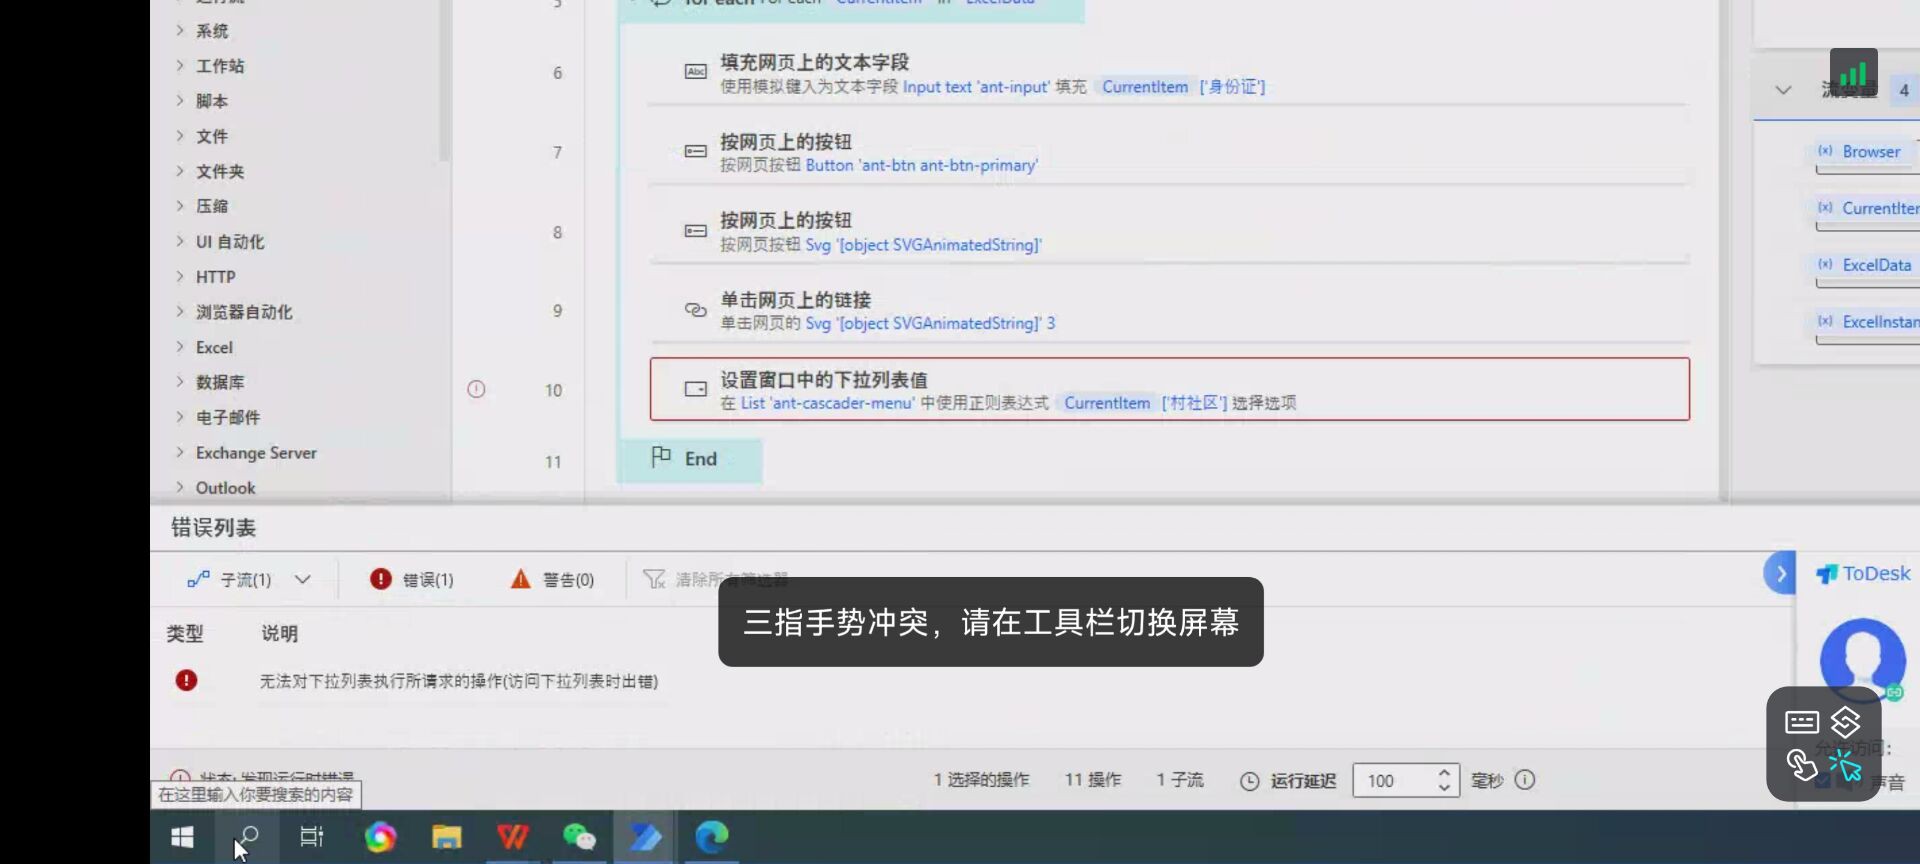Toggle the 错误(1) filter
The image size is (1920, 864).
[x=411, y=579]
